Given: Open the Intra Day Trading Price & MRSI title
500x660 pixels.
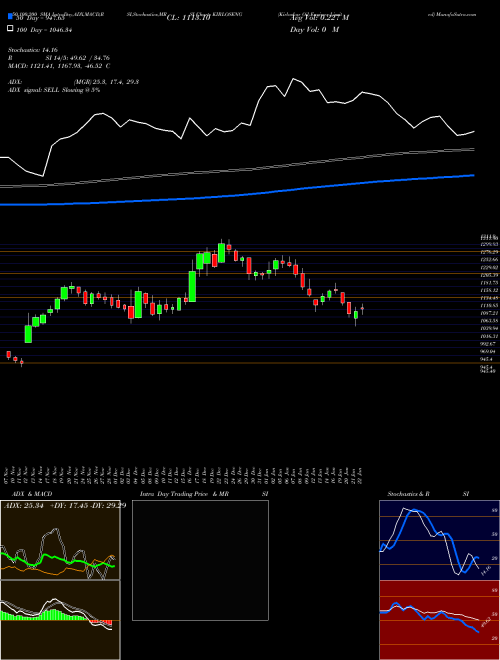Looking at the screenshot, I should (204, 494).
